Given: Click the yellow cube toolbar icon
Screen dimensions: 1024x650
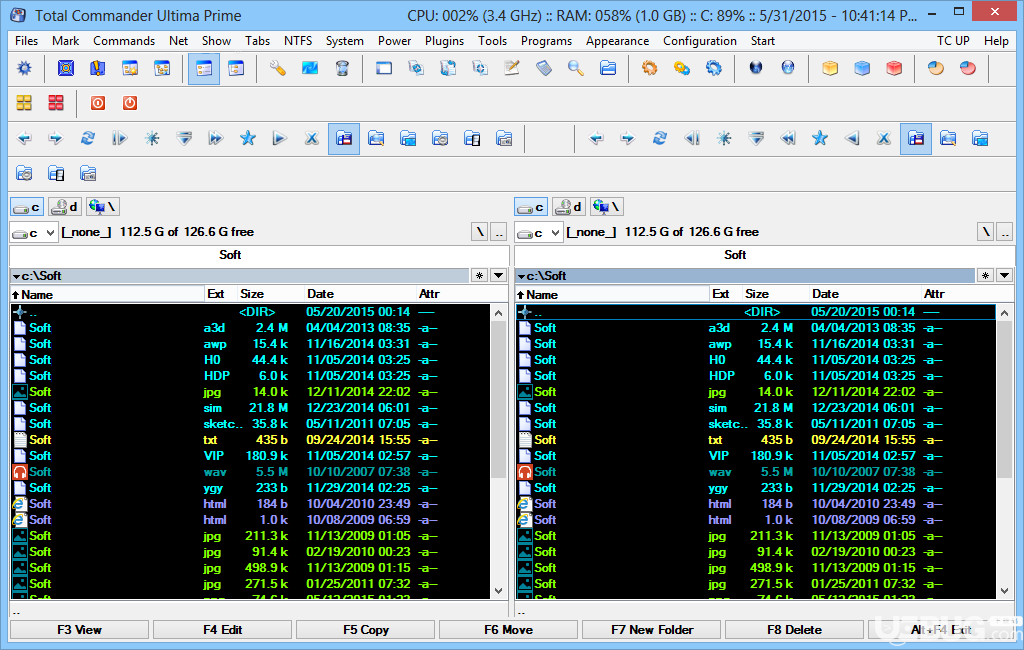Looking at the screenshot, I should pos(829,68).
